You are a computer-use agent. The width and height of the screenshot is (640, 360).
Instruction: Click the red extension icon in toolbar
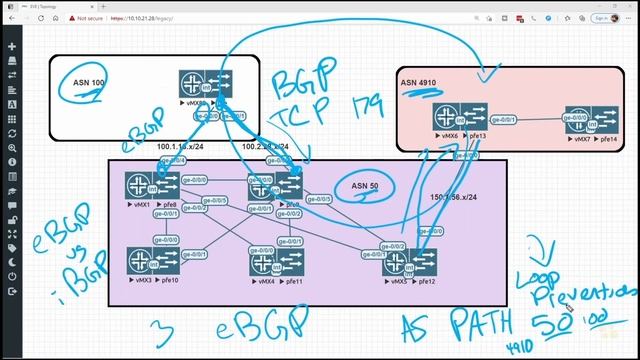coord(520,19)
